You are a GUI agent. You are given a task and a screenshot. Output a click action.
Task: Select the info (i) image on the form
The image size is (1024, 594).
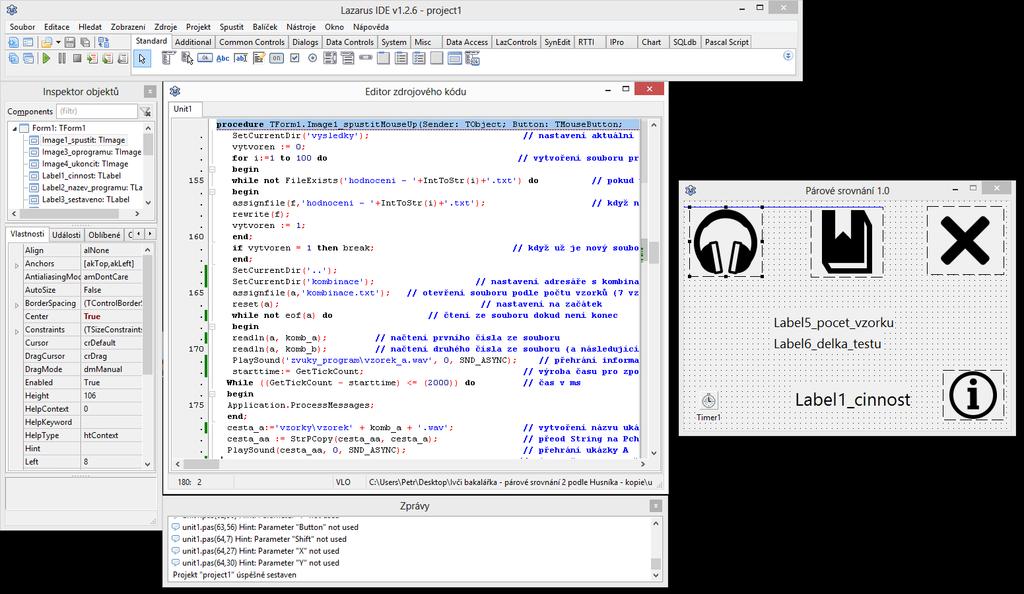tap(972, 395)
